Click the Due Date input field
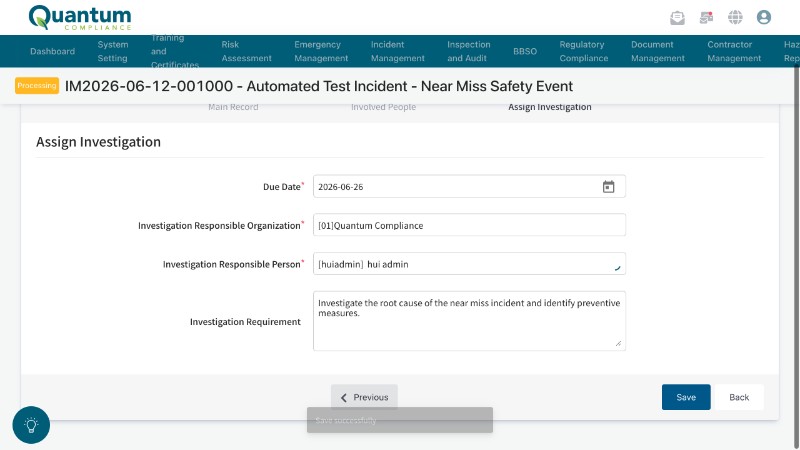Image resolution: width=800 pixels, height=450 pixels. click(x=469, y=187)
